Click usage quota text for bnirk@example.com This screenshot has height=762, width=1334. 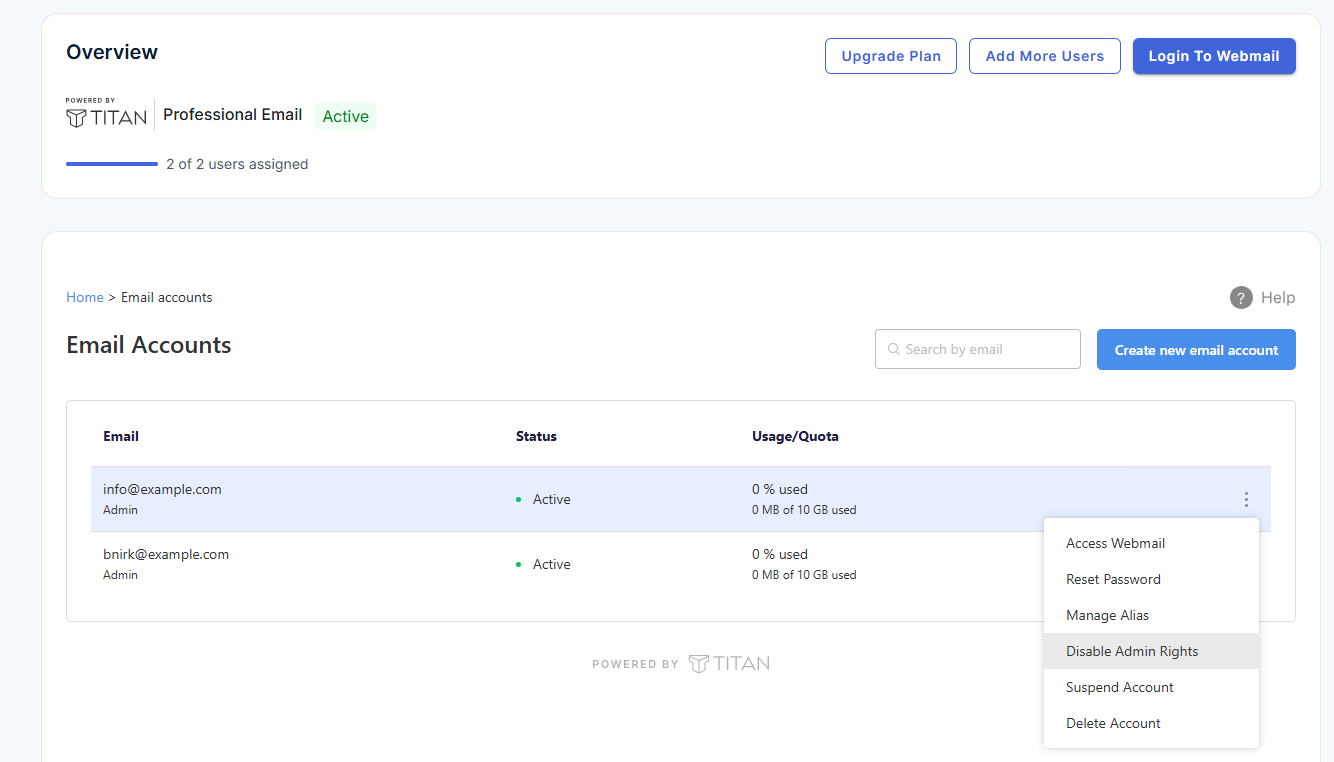coord(804,564)
